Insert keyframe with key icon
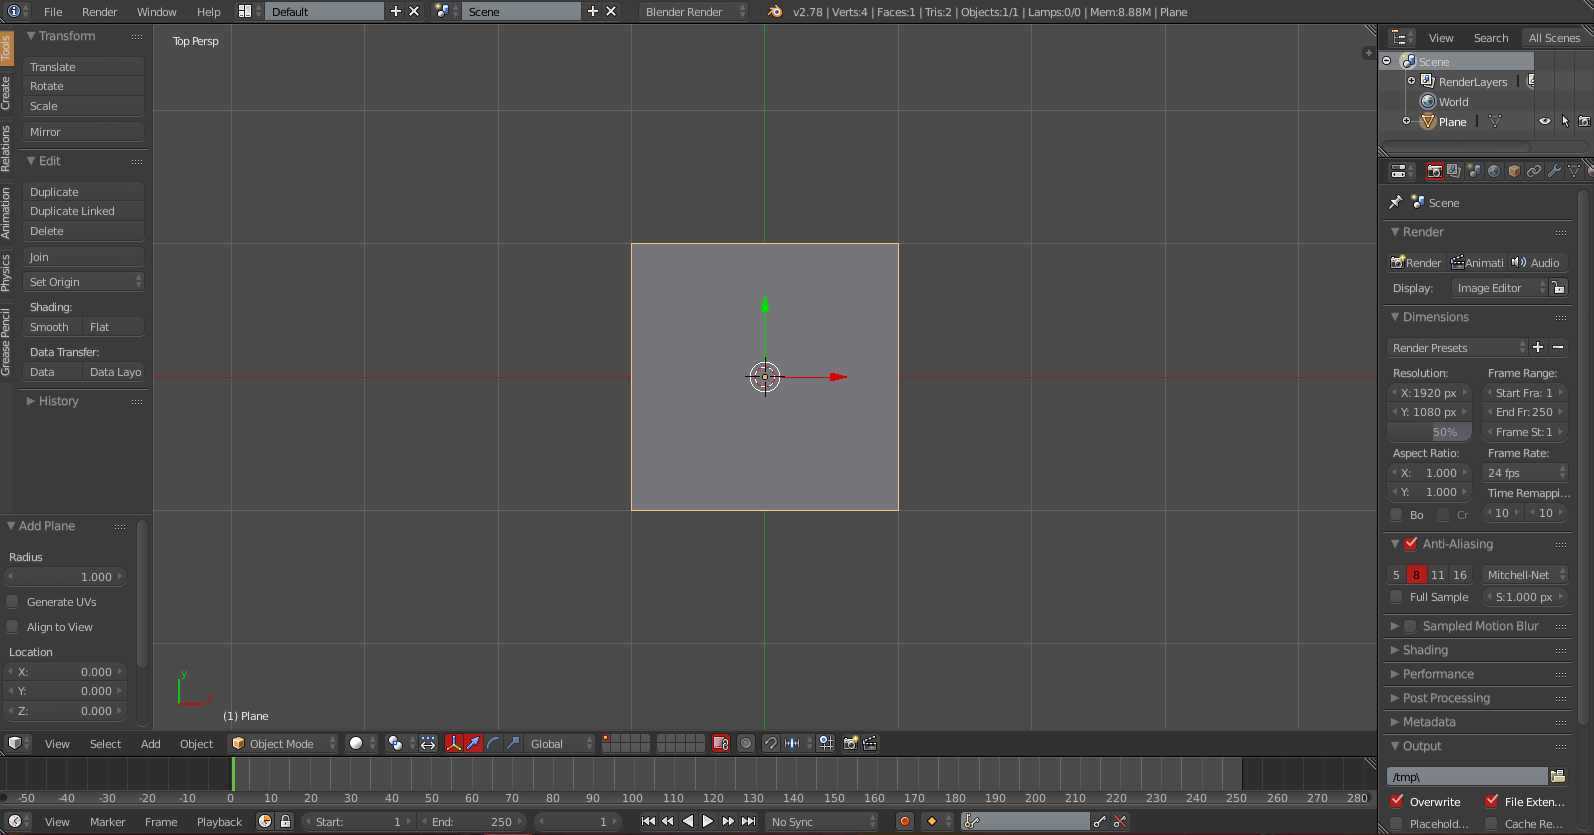 (x=1100, y=821)
